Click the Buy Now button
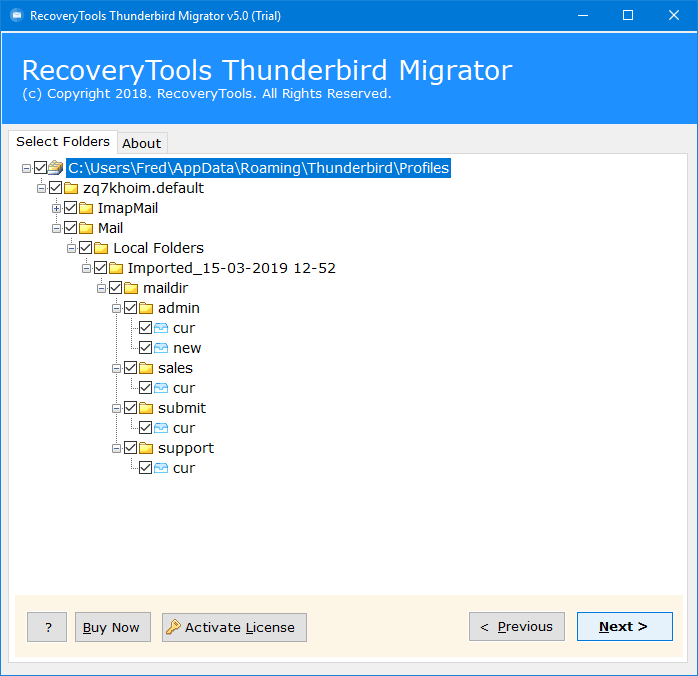 [x=113, y=627]
